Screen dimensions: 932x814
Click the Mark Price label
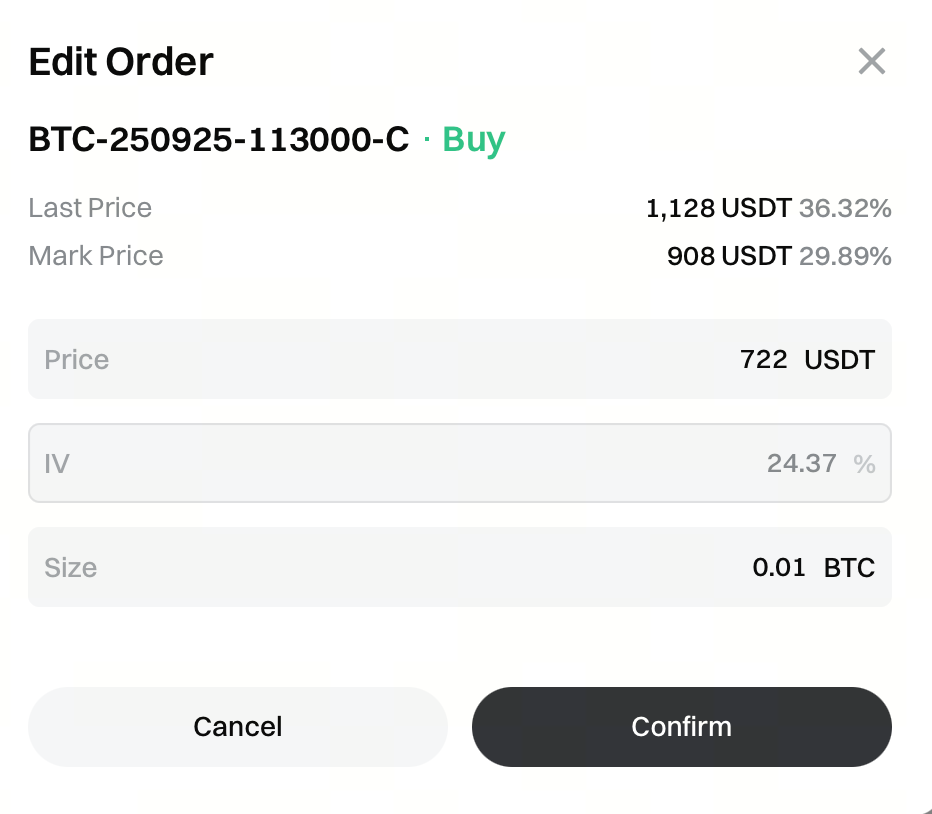[96, 256]
